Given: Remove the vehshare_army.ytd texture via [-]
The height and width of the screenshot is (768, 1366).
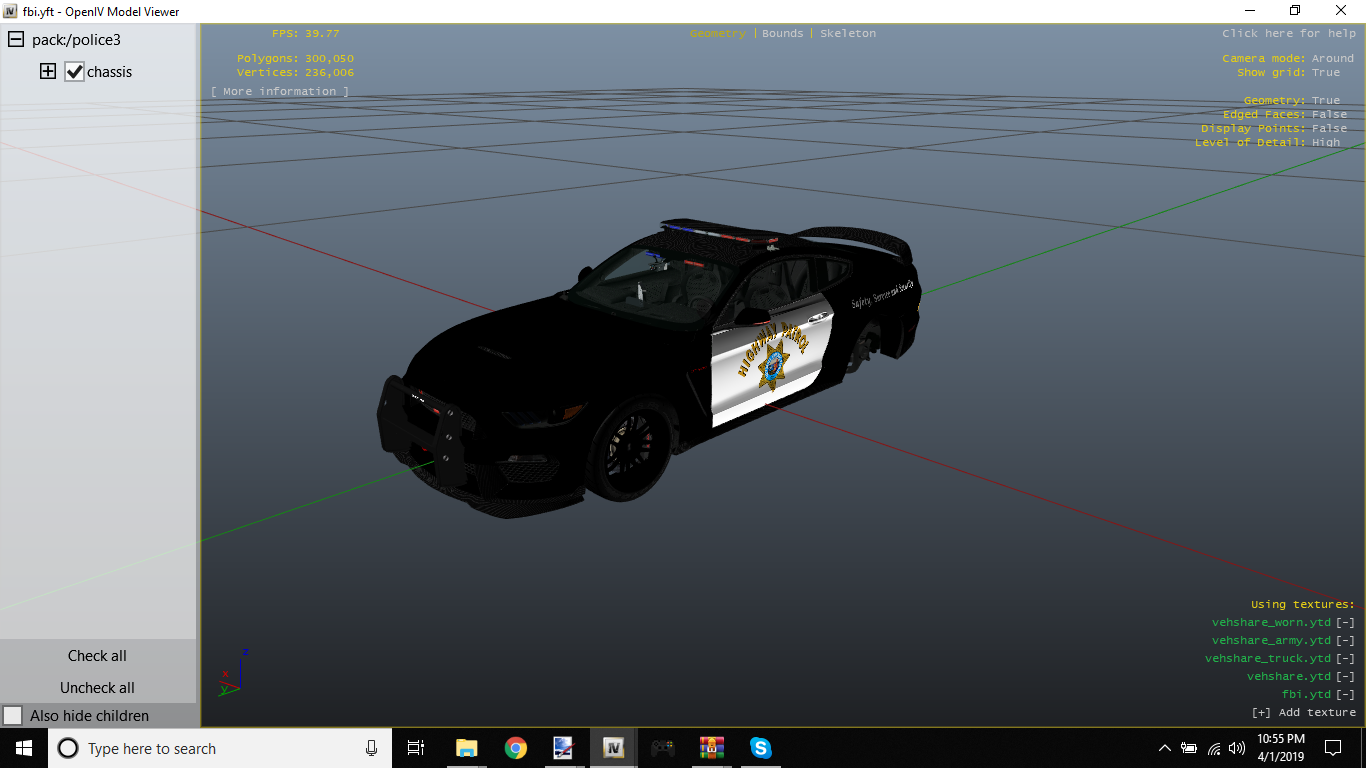Looking at the screenshot, I should tap(1345, 640).
